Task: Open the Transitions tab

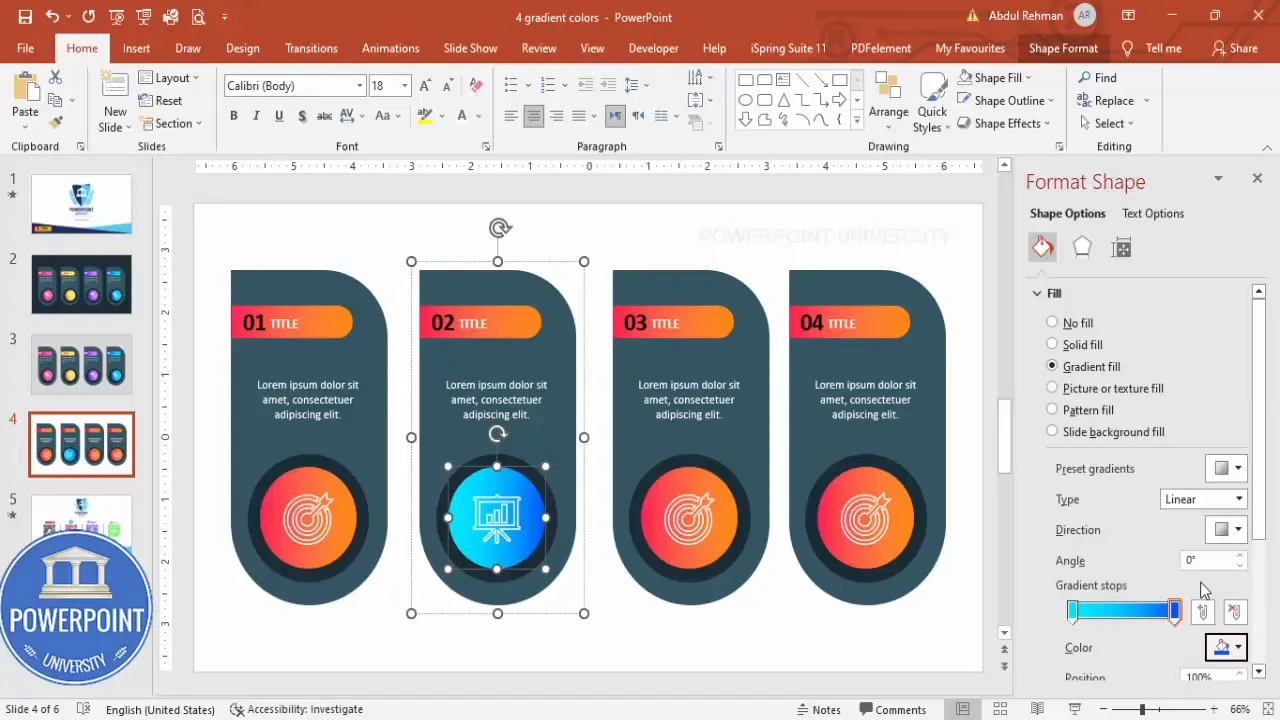Action: [311, 48]
